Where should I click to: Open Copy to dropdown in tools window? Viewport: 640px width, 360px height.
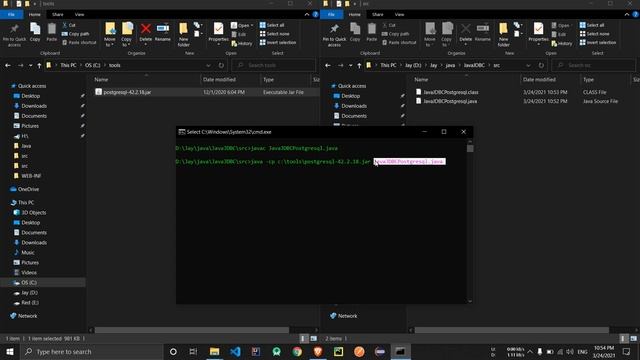(x=127, y=42)
